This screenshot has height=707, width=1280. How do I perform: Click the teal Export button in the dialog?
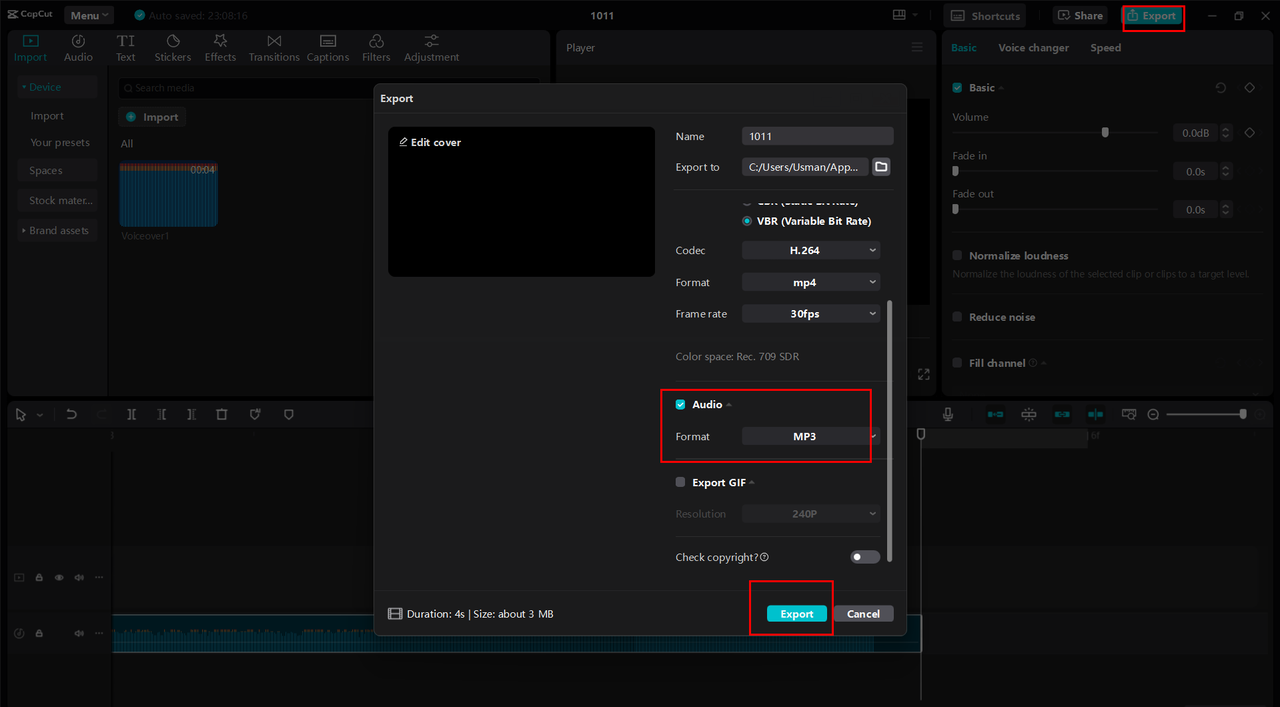click(x=797, y=614)
